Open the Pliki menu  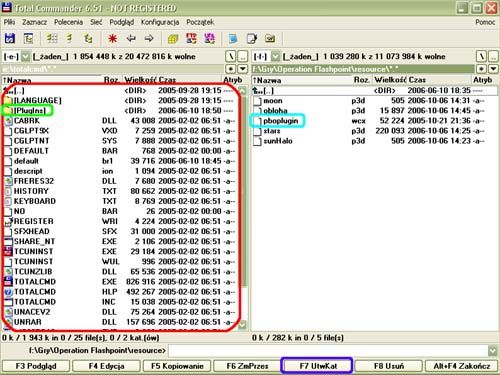(10, 22)
